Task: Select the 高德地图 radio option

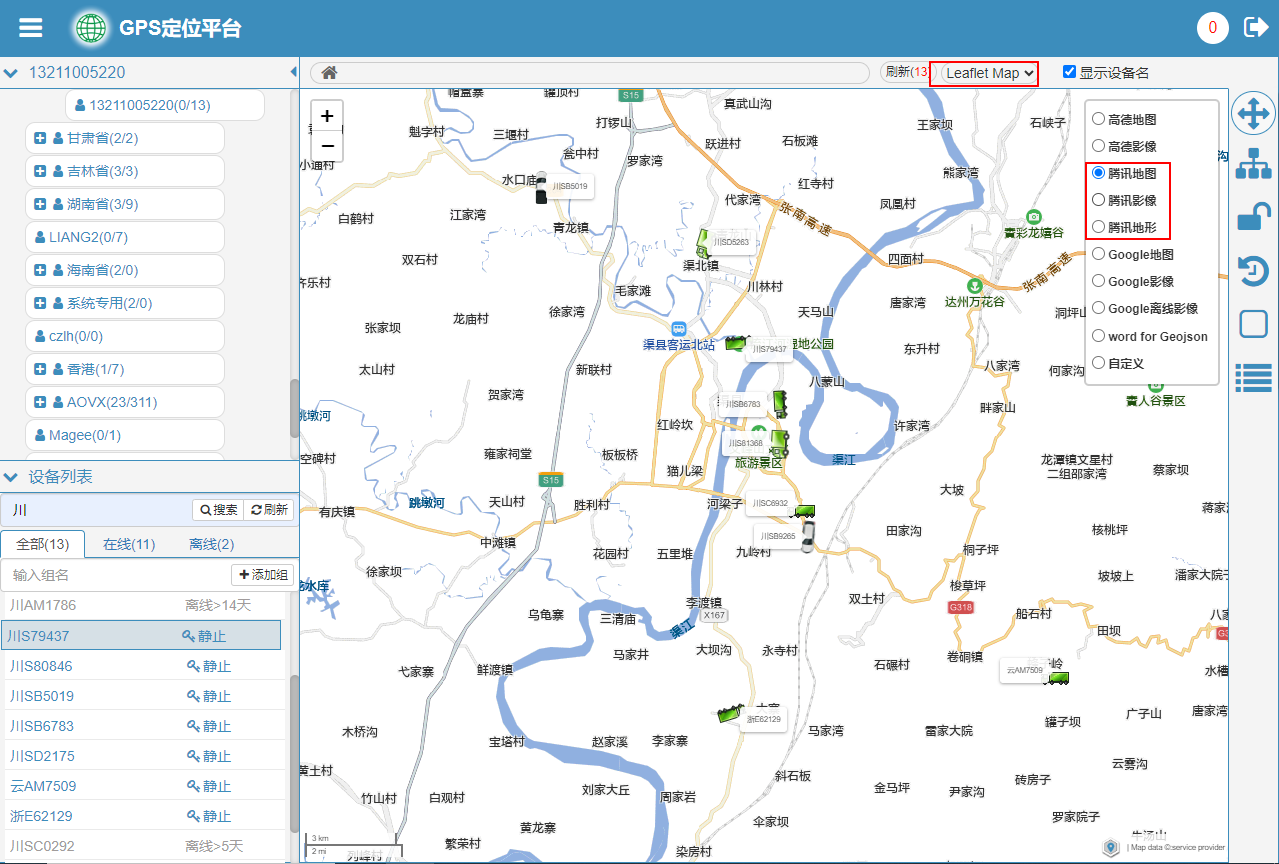Action: coord(1099,119)
